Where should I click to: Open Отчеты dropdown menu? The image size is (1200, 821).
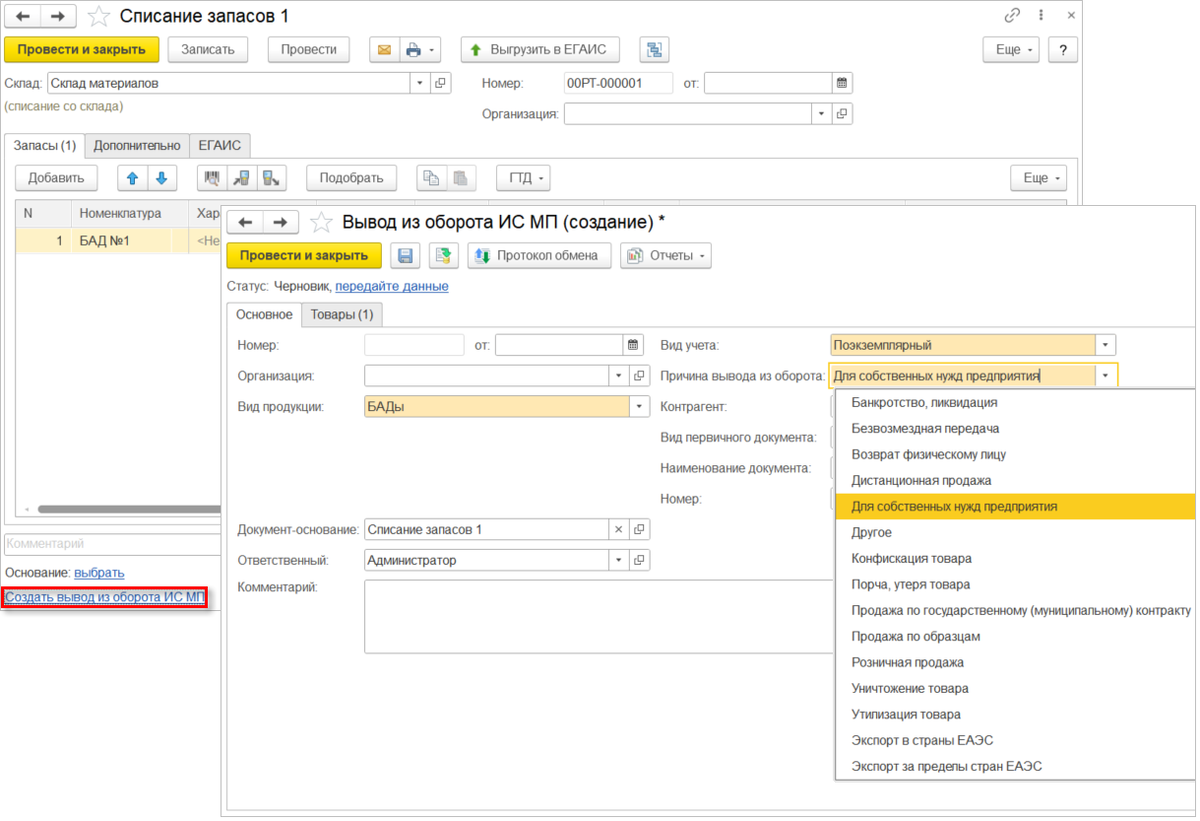[666, 256]
